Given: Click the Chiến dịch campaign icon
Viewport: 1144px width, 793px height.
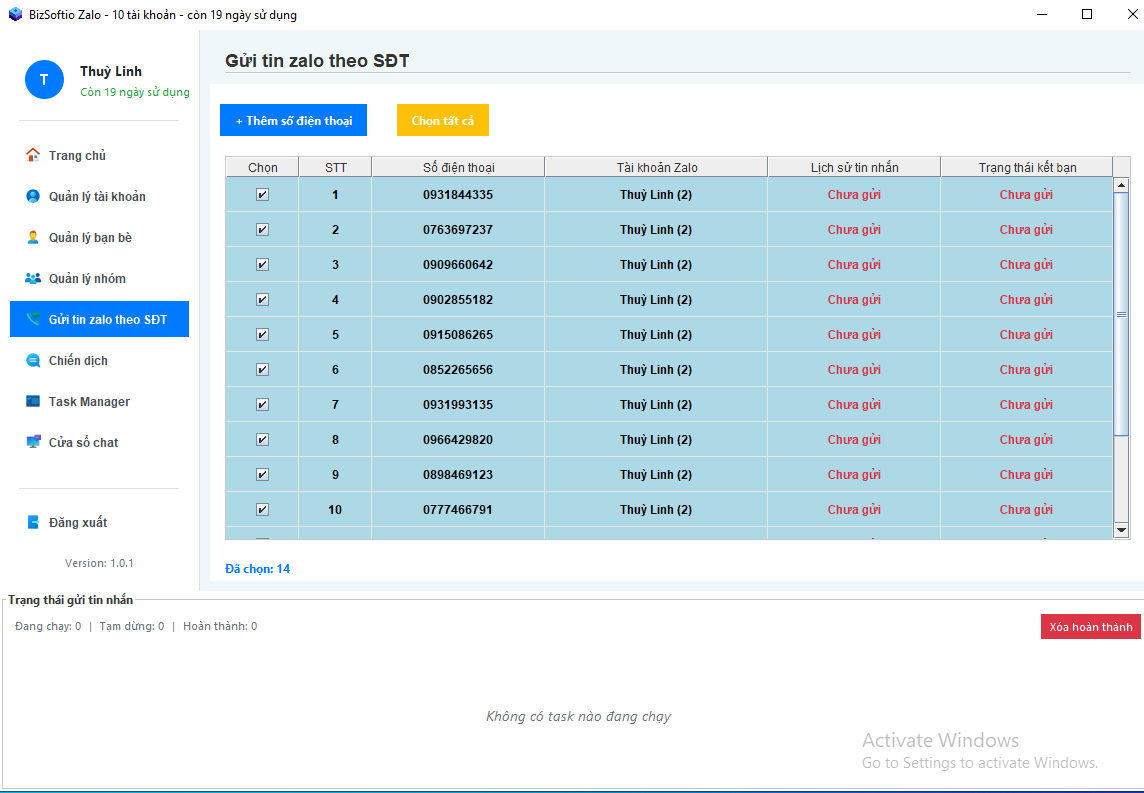Looking at the screenshot, I should [33, 360].
